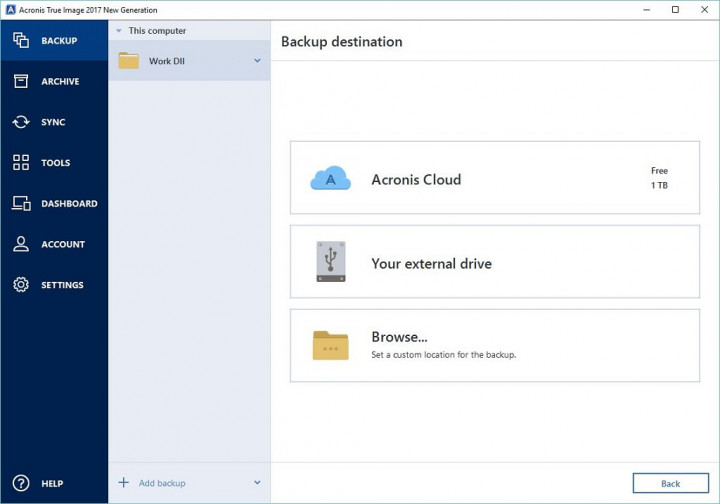This screenshot has width=720, height=504.
Task: Click the Archive box icon
Action: 21,81
